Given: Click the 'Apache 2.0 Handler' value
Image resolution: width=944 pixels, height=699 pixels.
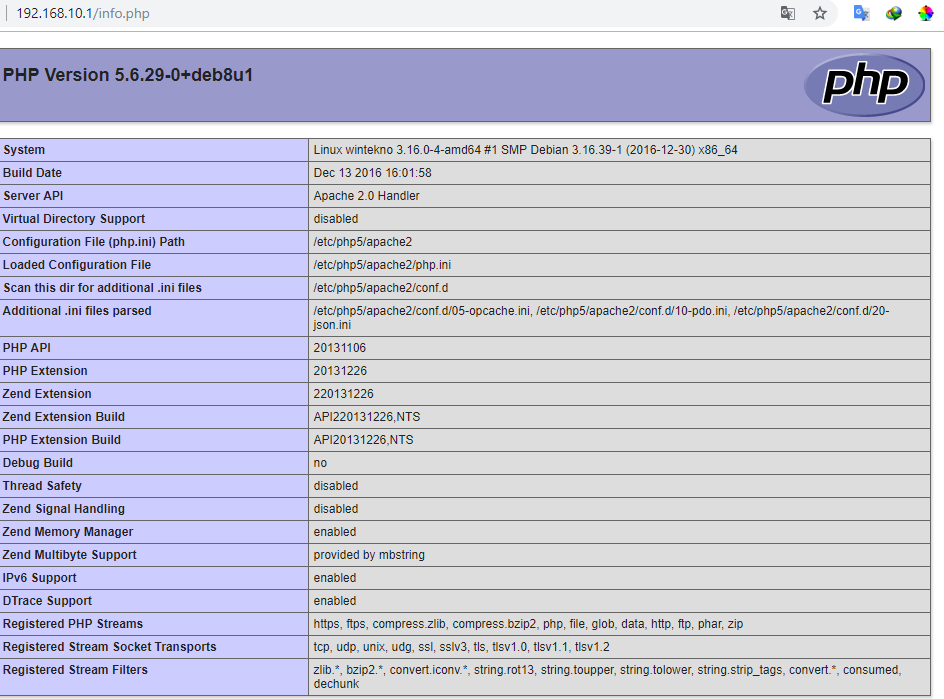Looking at the screenshot, I should (x=366, y=196).
